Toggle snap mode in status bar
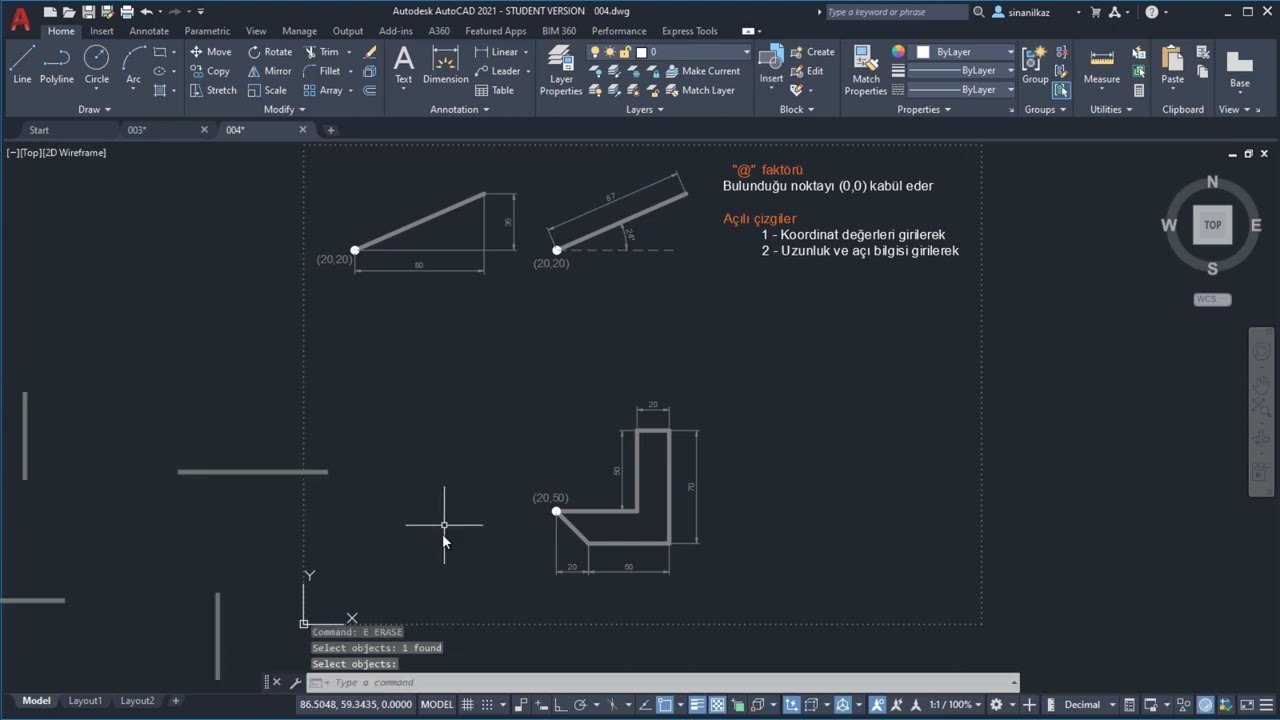This screenshot has height=720, width=1280. pyautogui.click(x=487, y=705)
